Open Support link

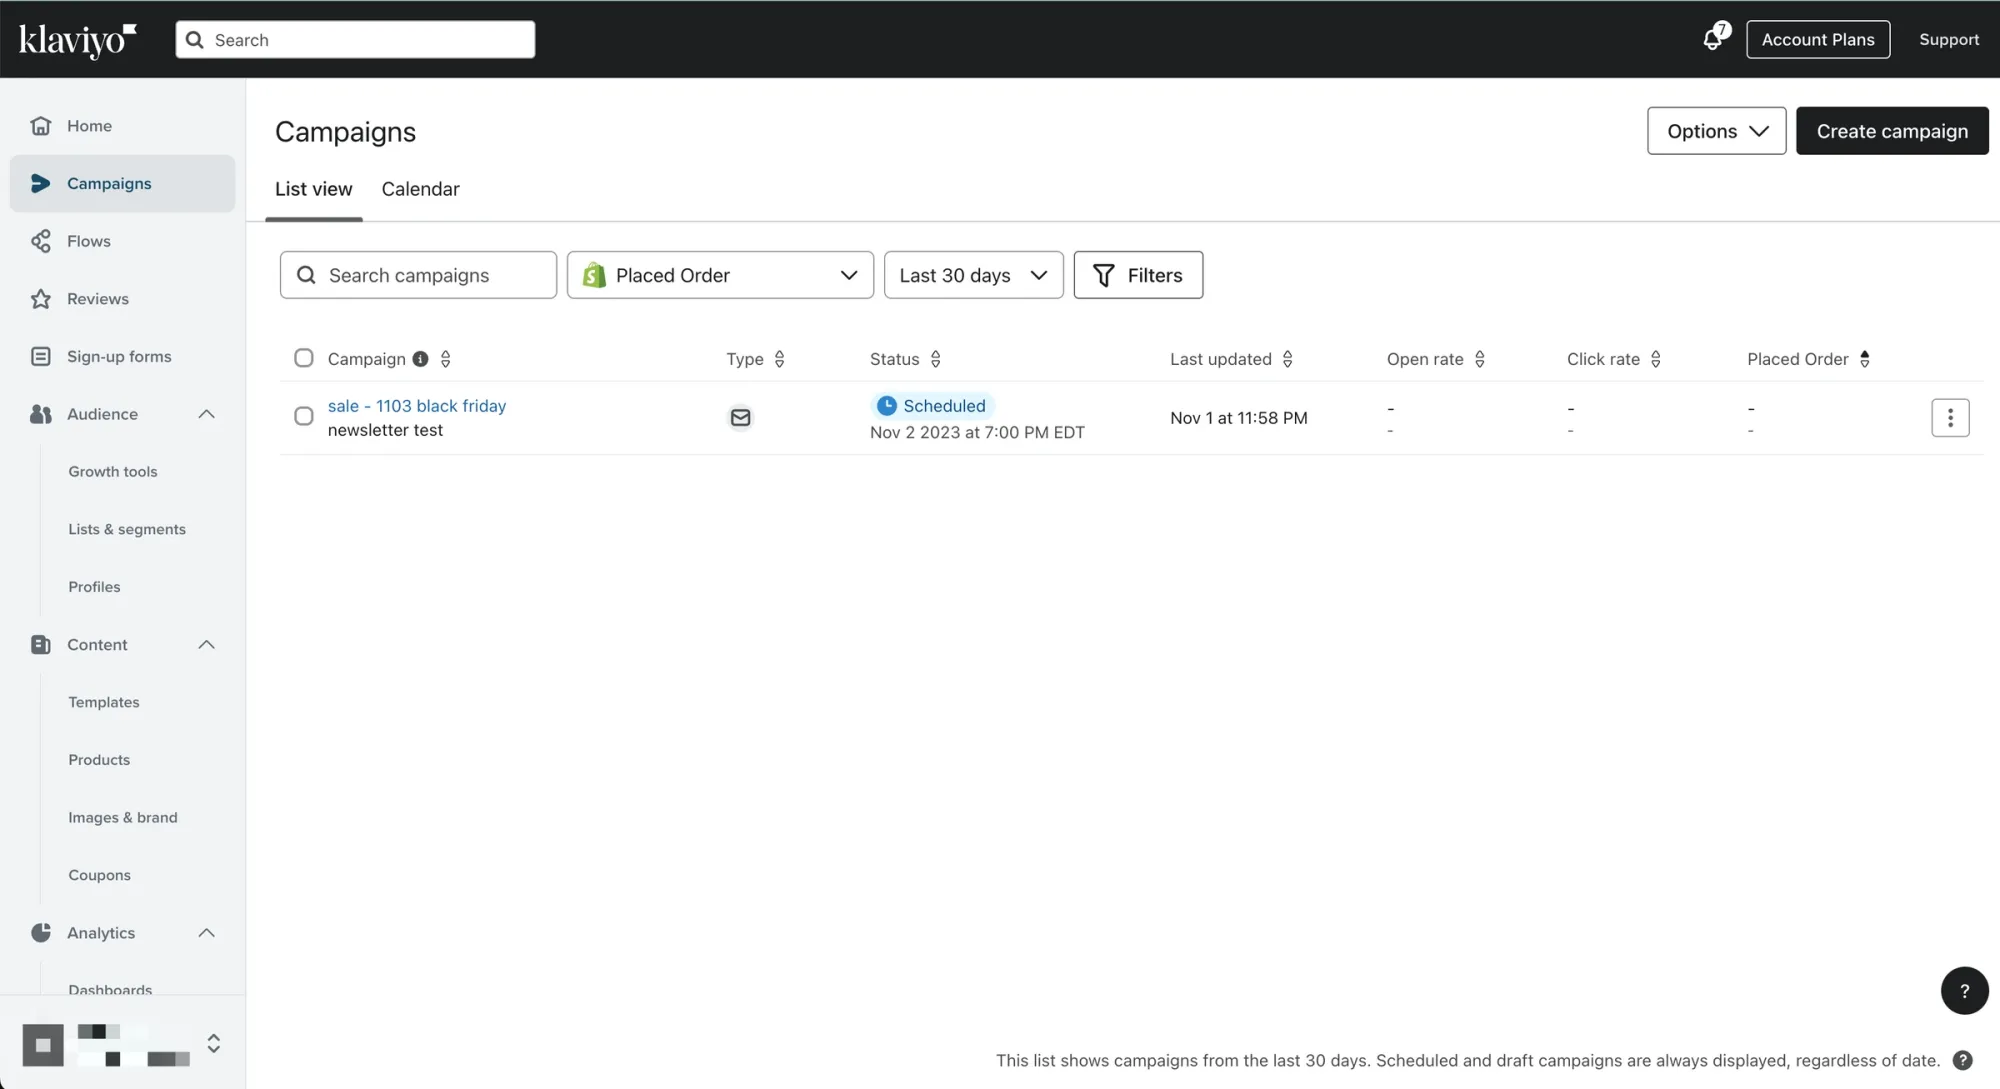click(x=1949, y=40)
